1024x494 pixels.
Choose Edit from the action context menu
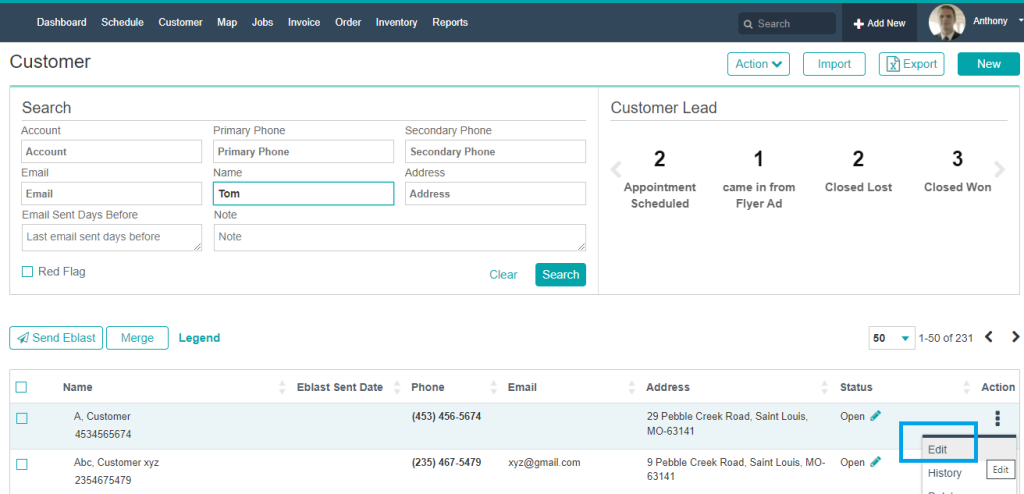coord(937,450)
